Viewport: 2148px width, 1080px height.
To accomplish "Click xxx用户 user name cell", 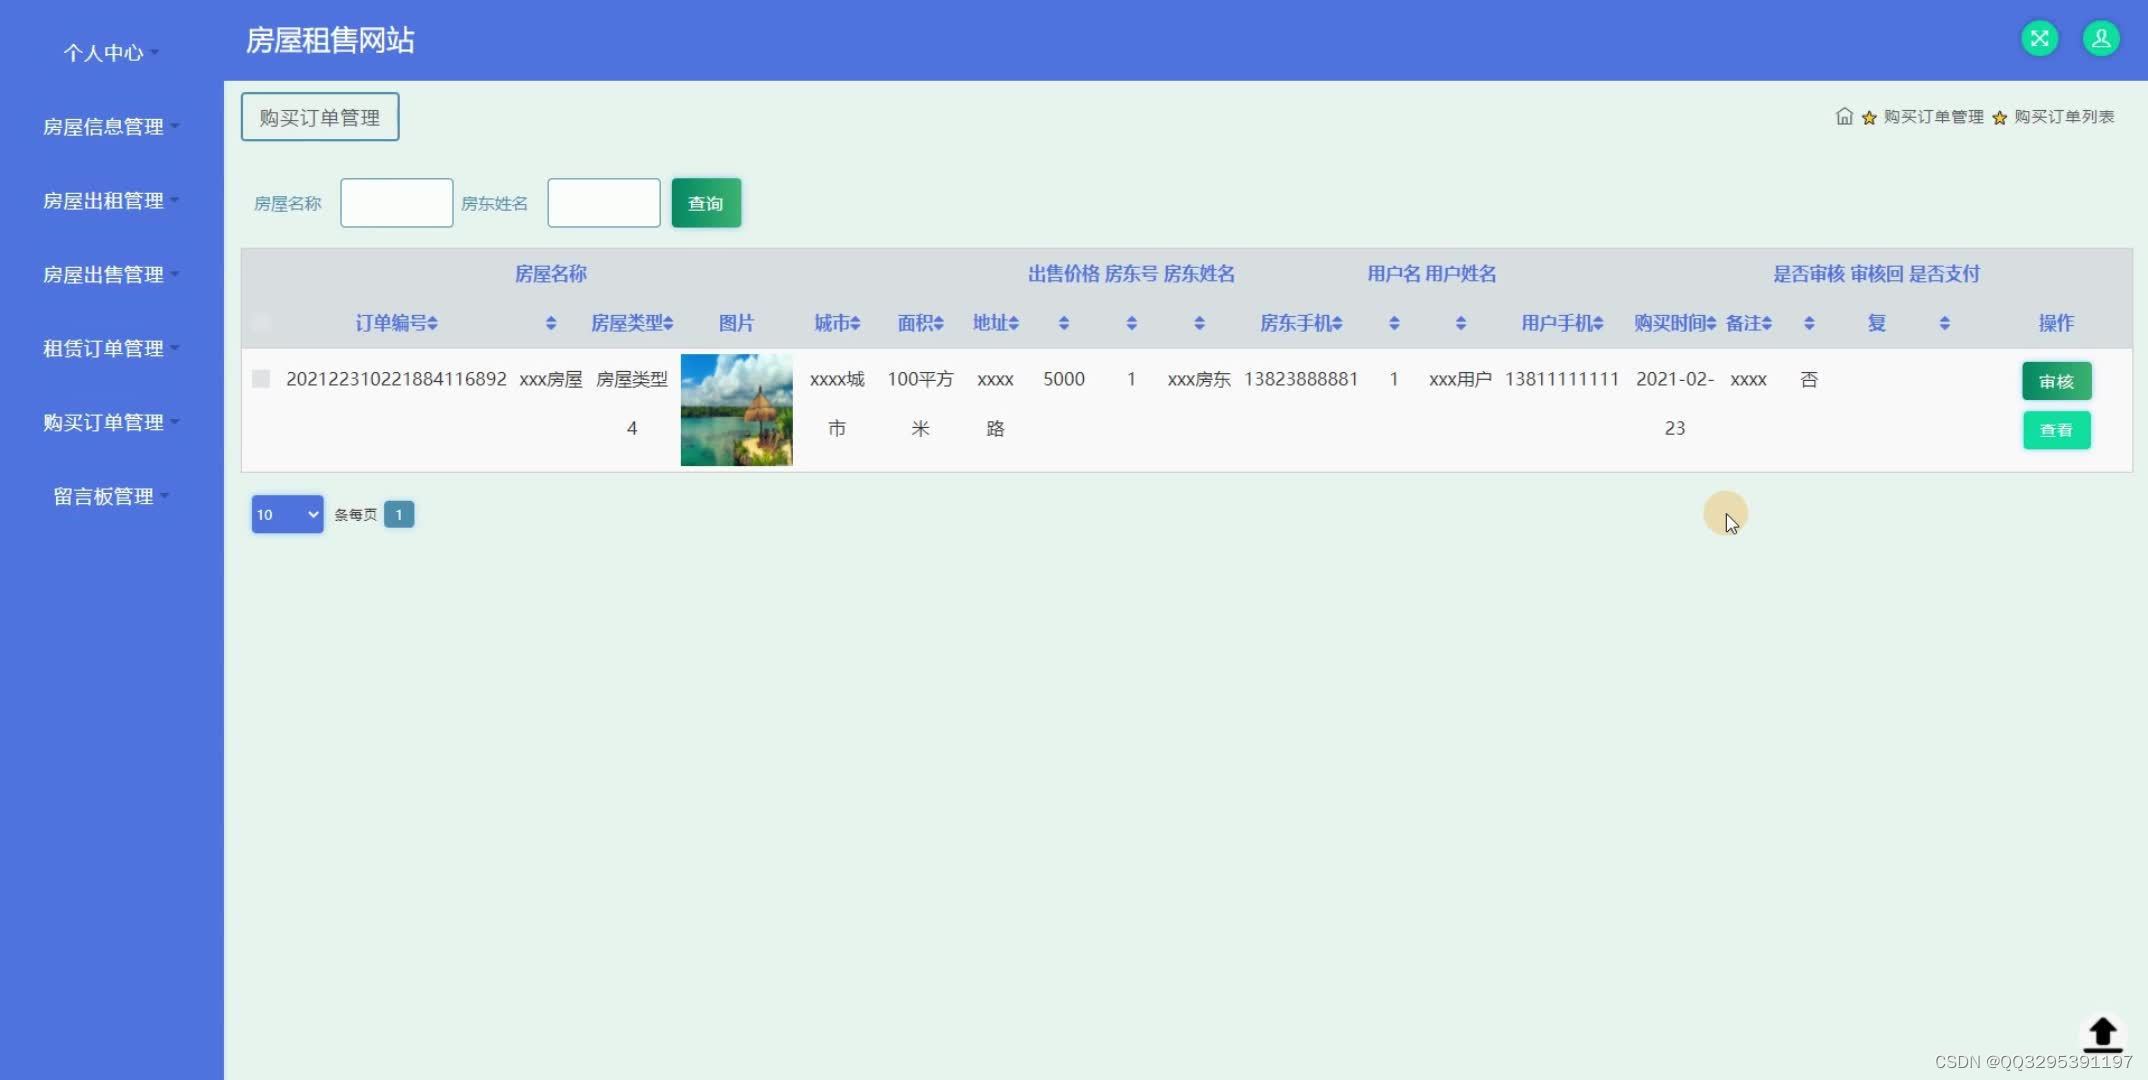I will pyautogui.click(x=1461, y=379).
